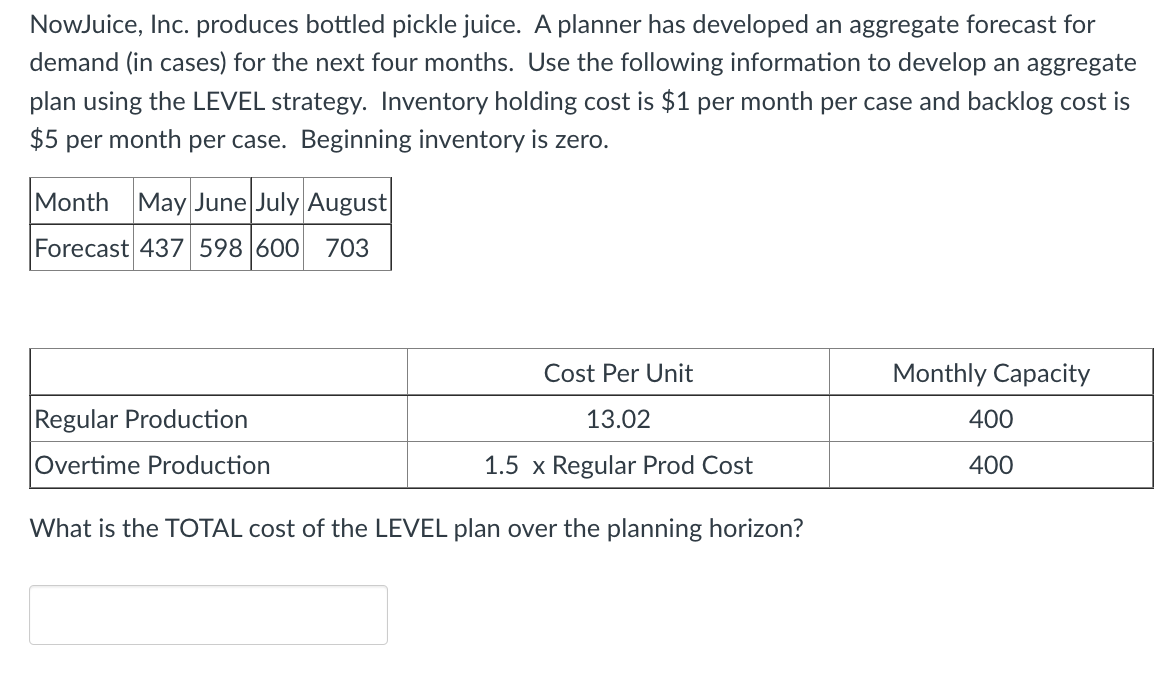Click the June column header
The height and width of the screenshot is (676, 1162).
point(217,202)
